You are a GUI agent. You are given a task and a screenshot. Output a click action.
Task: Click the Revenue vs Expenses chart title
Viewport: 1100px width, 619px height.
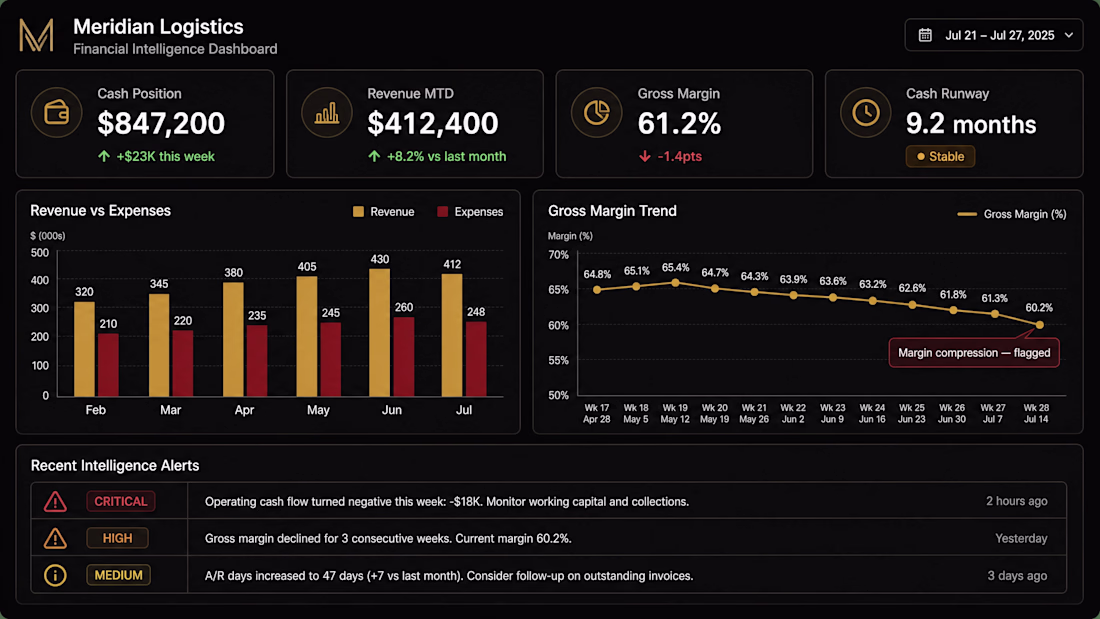tap(100, 211)
